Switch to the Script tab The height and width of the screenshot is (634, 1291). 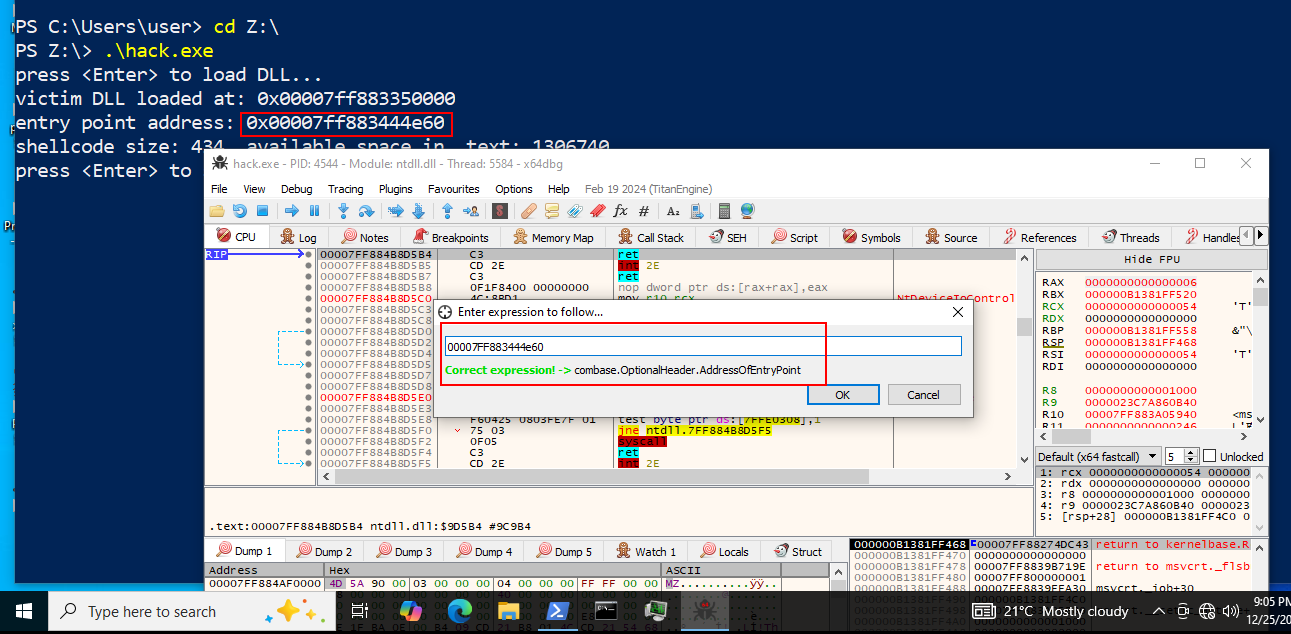point(793,237)
